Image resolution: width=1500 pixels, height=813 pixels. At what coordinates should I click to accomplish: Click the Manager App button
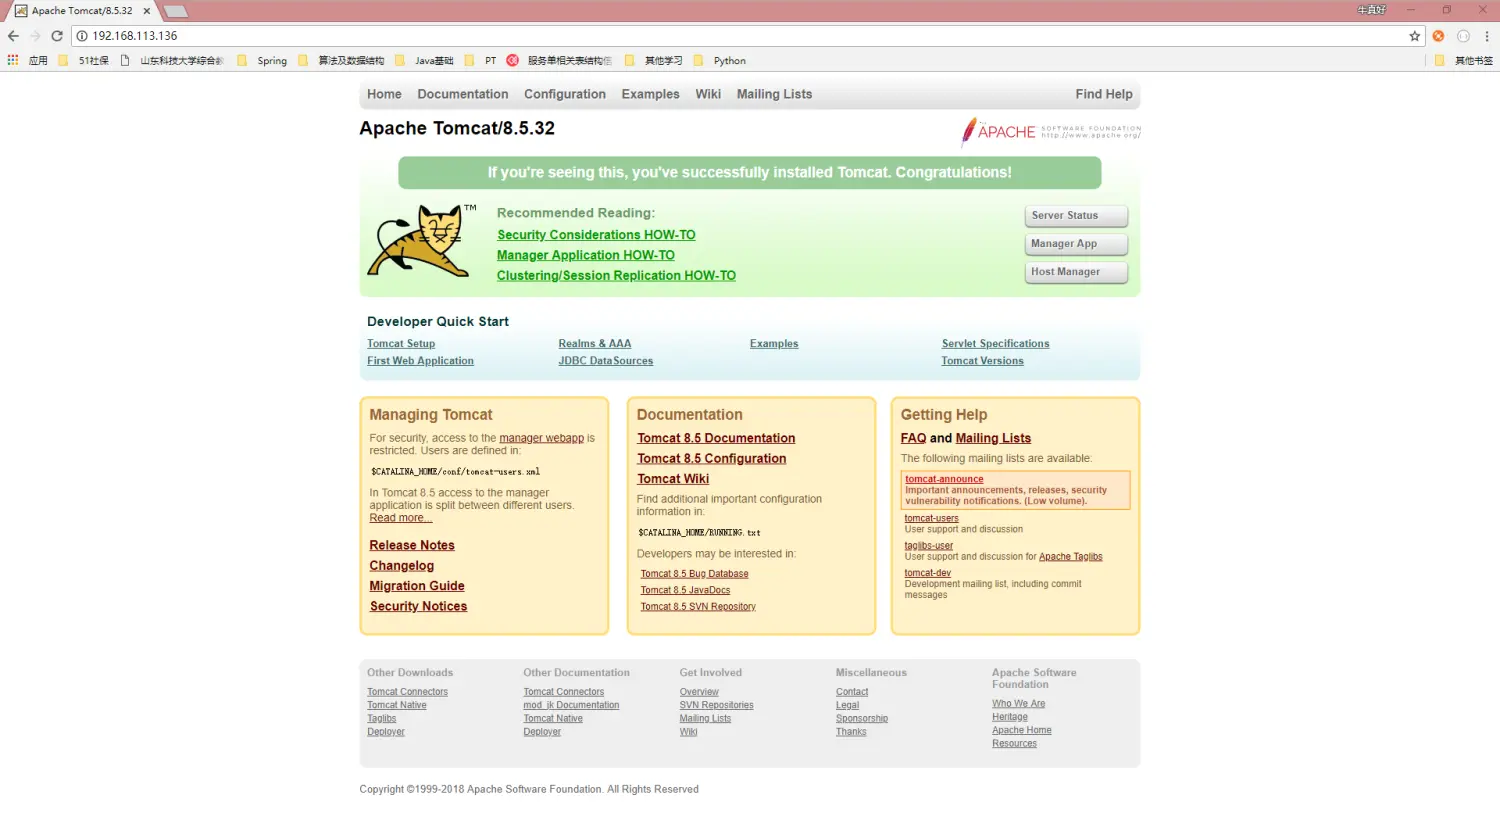(1076, 244)
